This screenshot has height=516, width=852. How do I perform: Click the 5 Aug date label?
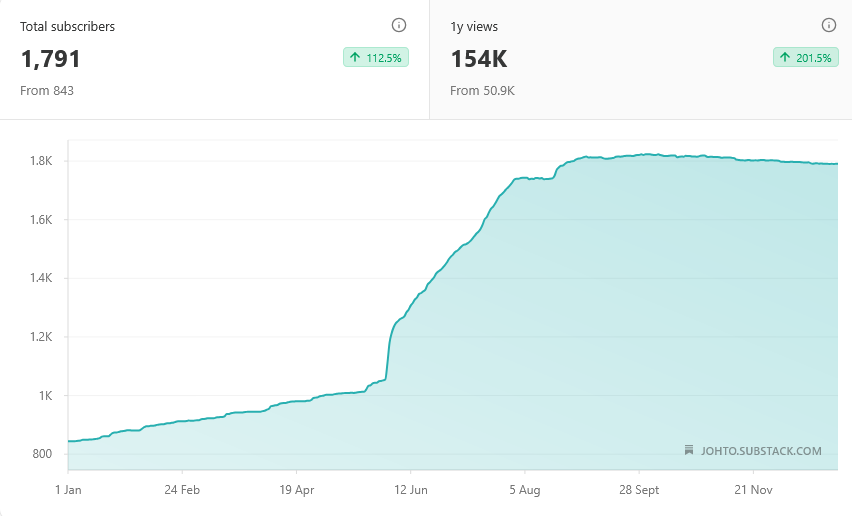click(525, 490)
